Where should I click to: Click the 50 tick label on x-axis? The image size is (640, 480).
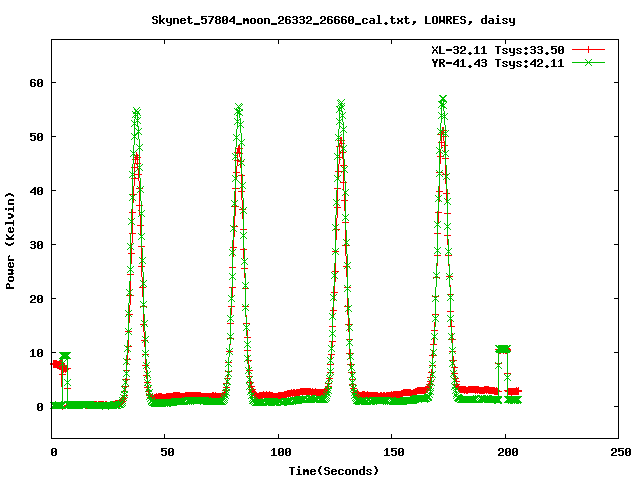coord(166,452)
